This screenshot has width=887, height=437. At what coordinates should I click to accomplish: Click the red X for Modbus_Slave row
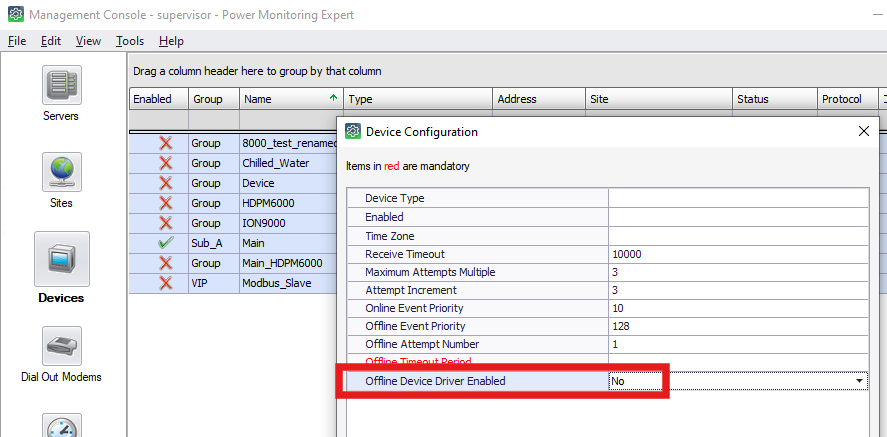[x=166, y=283]
